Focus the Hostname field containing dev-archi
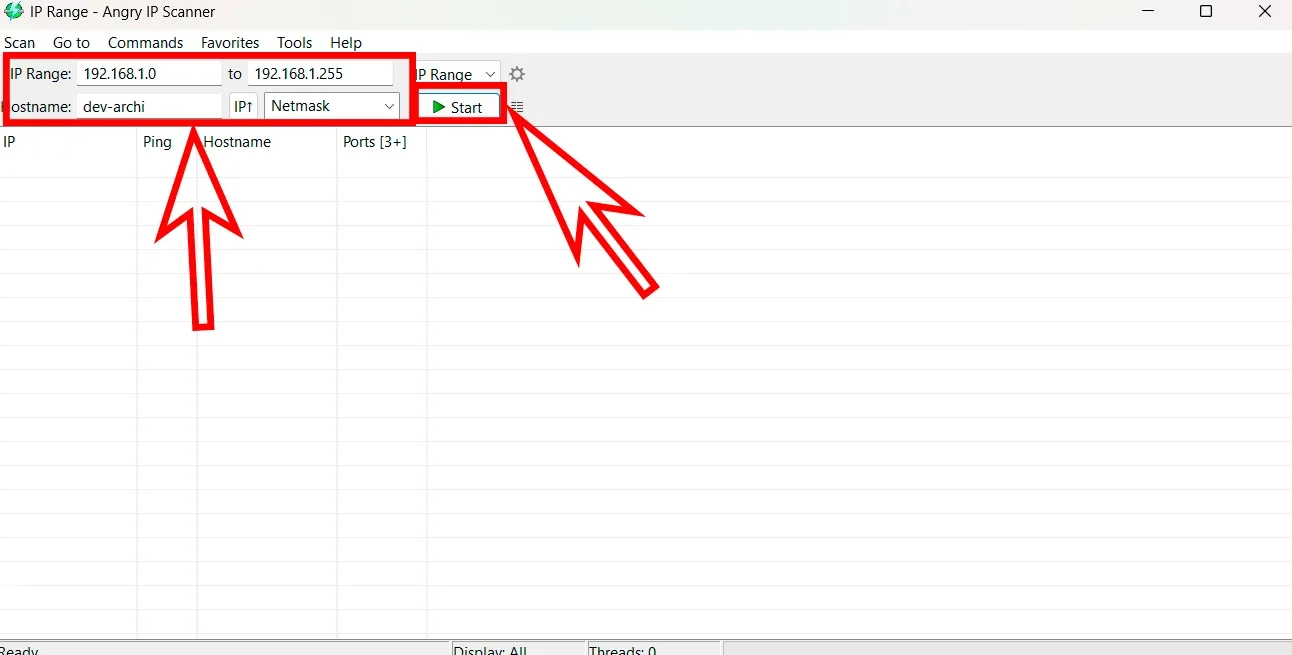 coord(148,106)
